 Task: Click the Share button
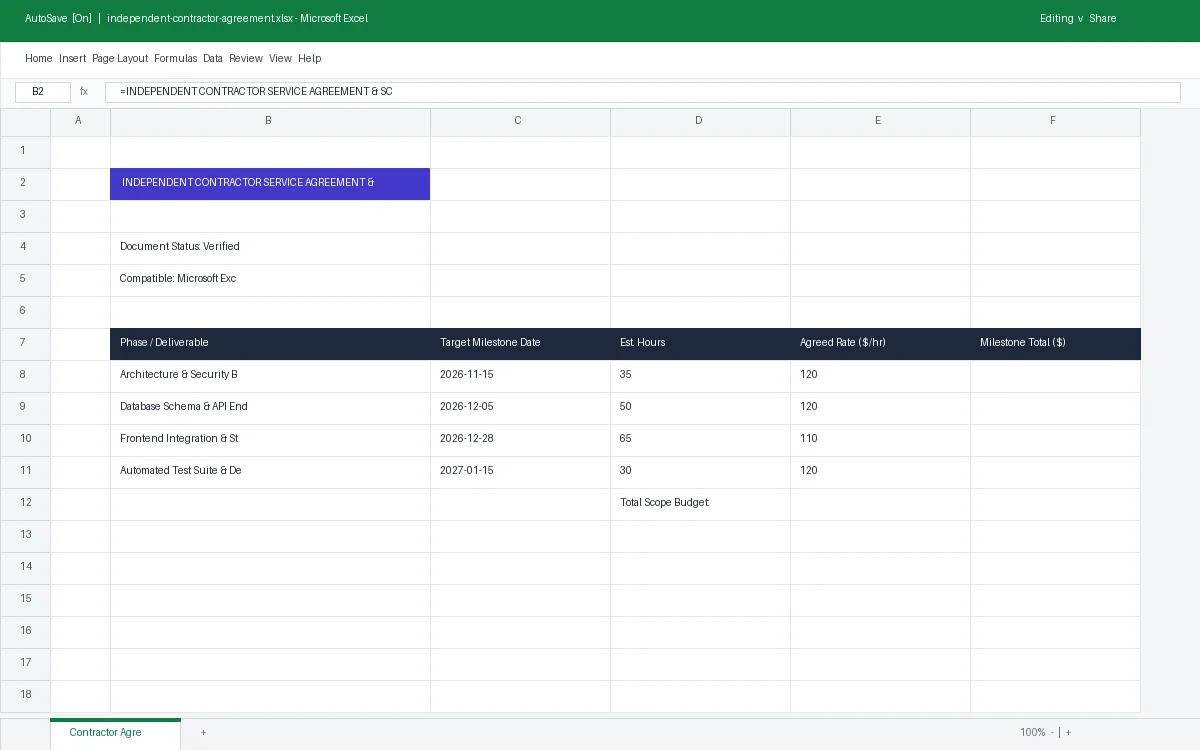coord(1103,19)
